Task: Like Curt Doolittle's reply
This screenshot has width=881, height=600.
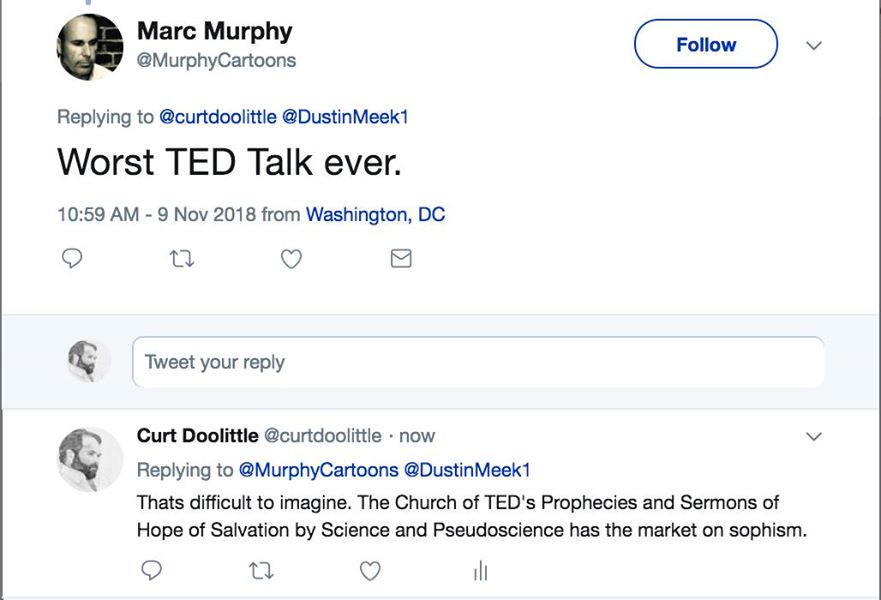Action: [x=370, y=570]
